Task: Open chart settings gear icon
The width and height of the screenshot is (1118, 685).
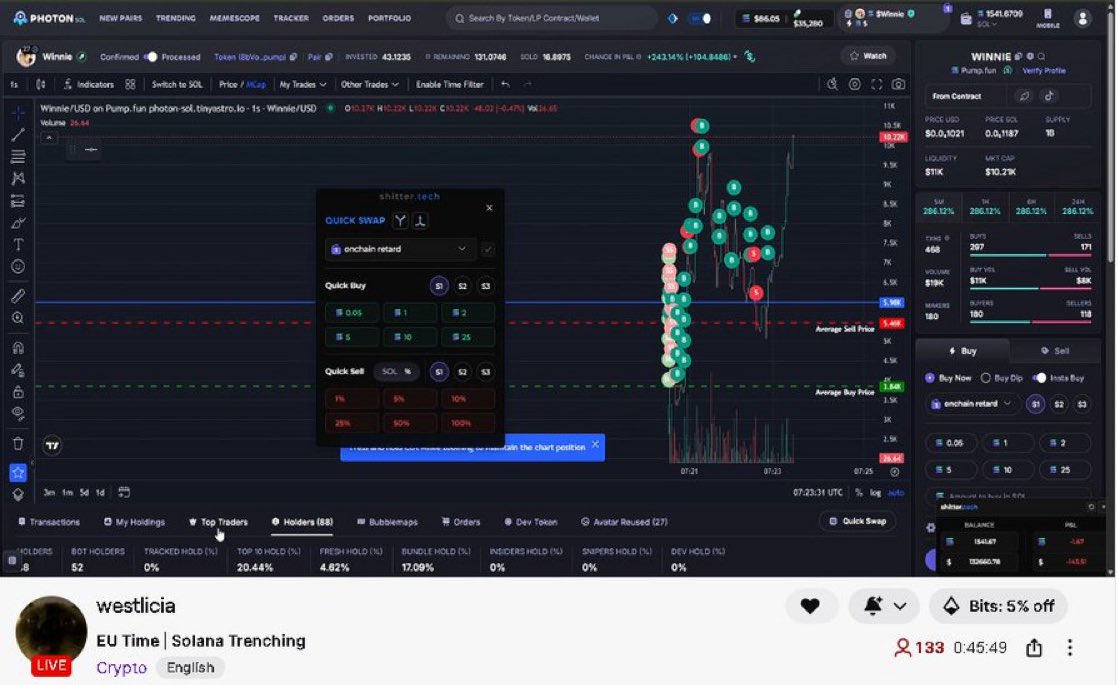Action: tap(854, 84)
